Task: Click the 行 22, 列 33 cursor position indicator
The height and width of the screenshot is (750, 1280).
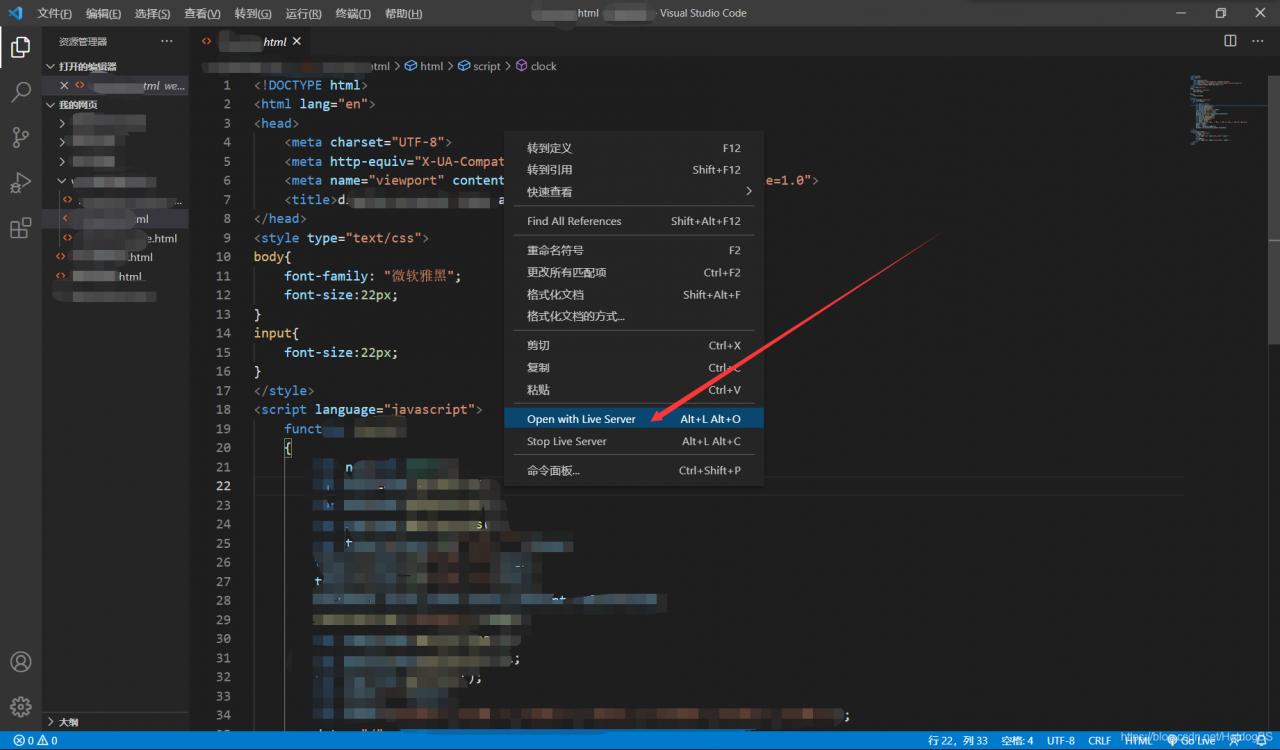Action: pos(958,741)
